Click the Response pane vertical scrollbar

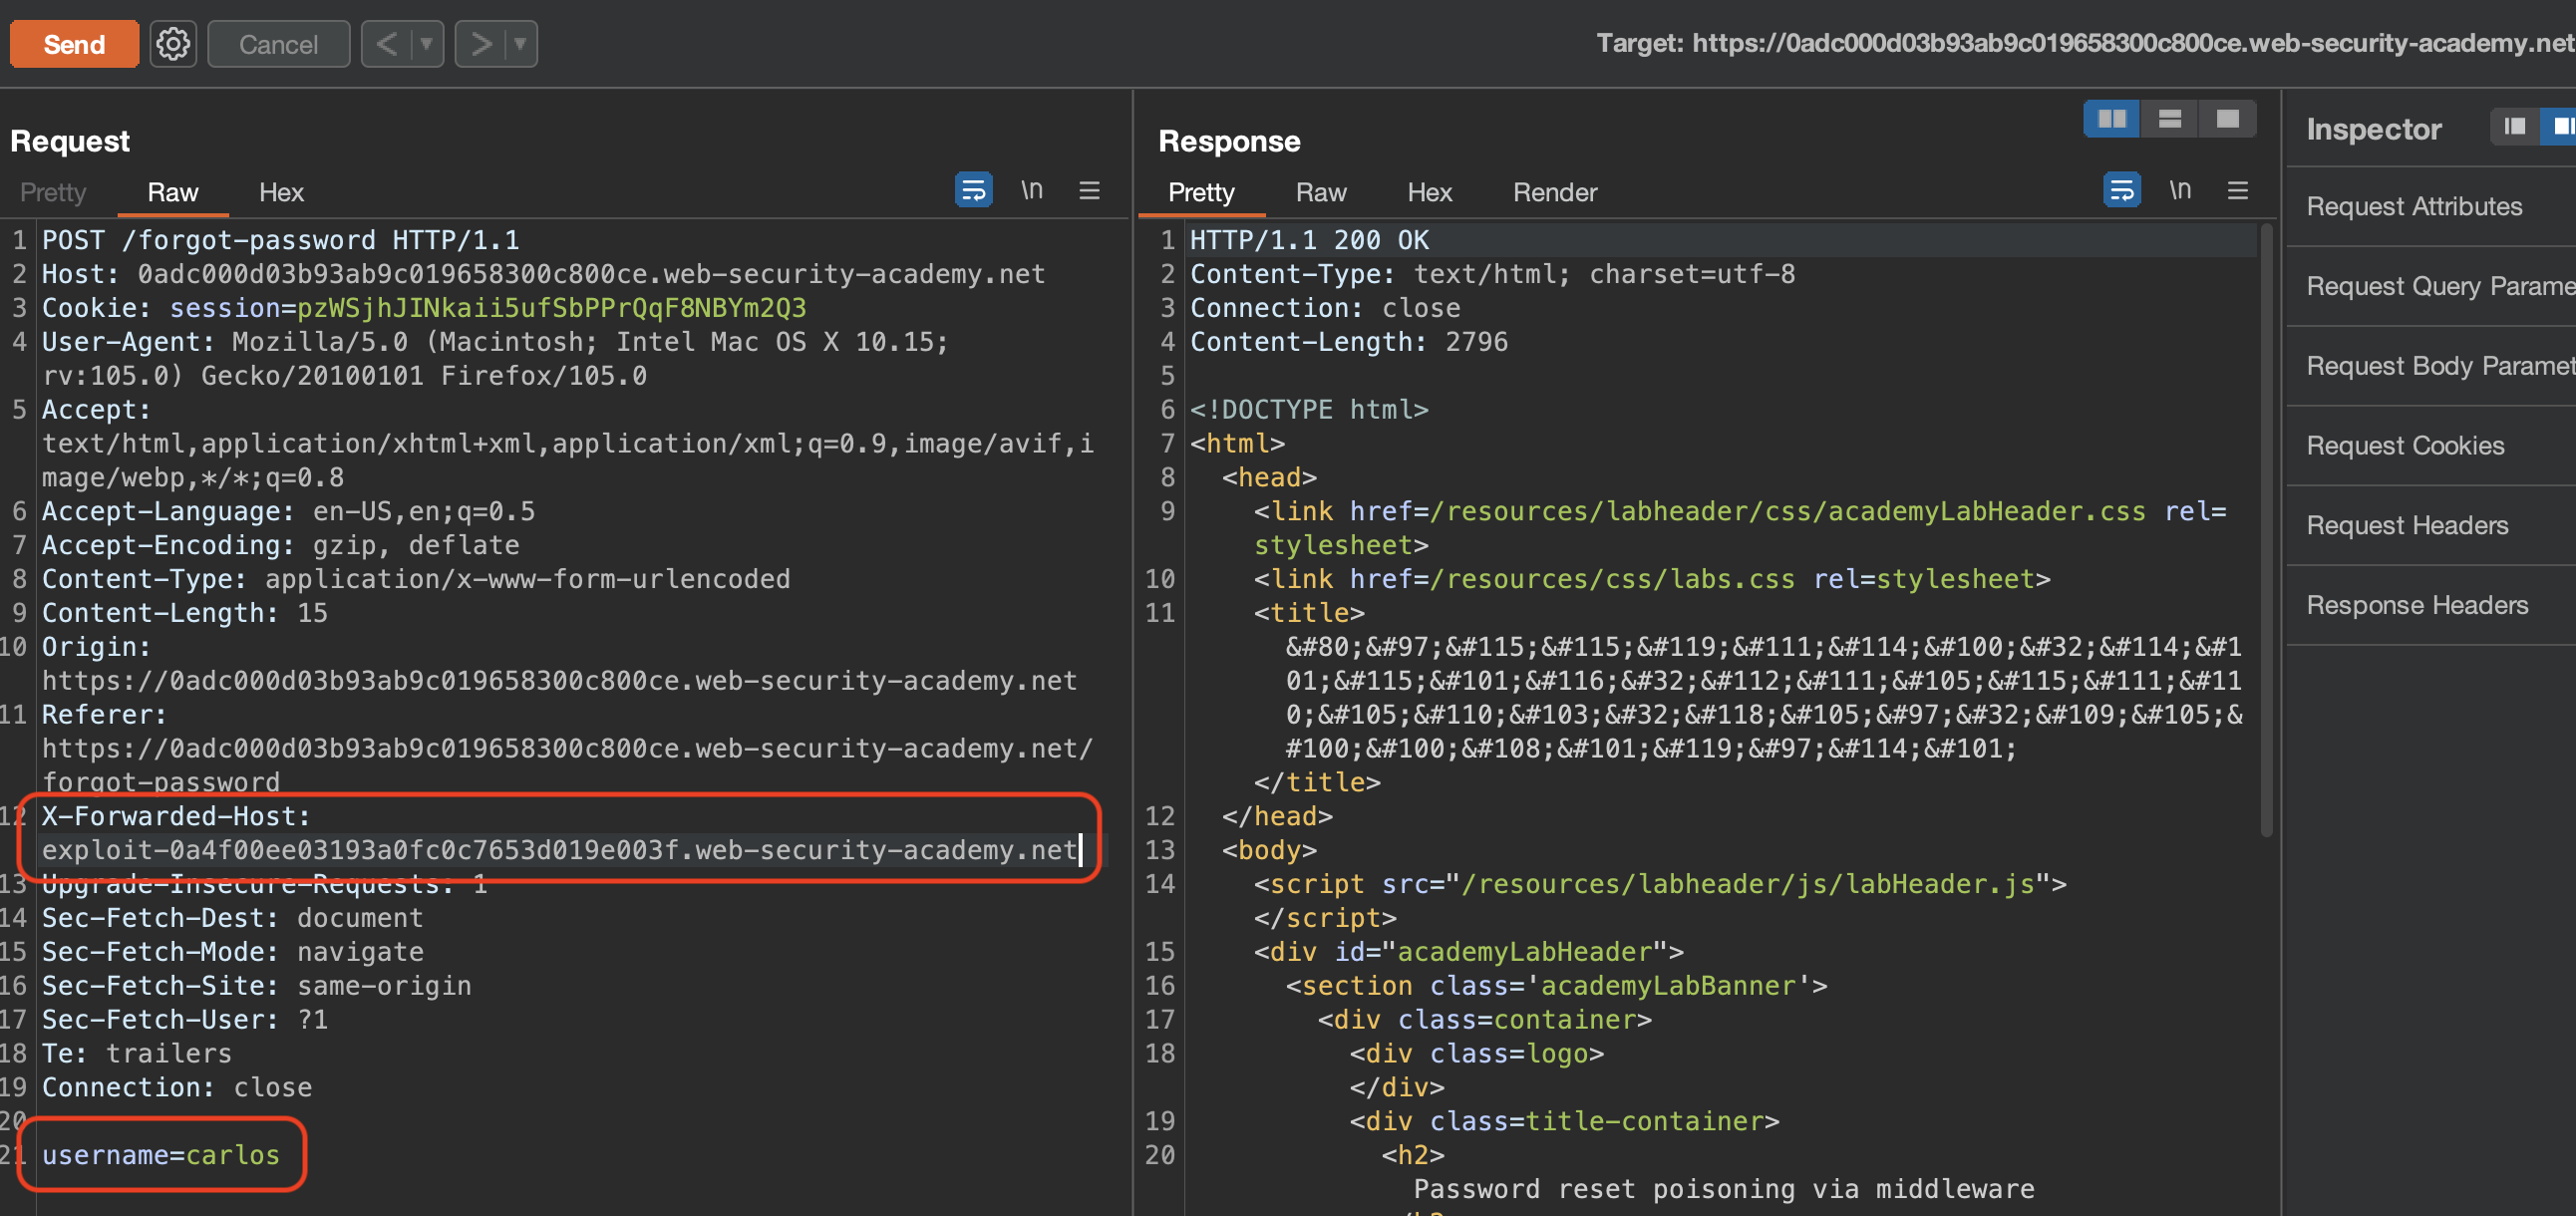coord(2265,530)
